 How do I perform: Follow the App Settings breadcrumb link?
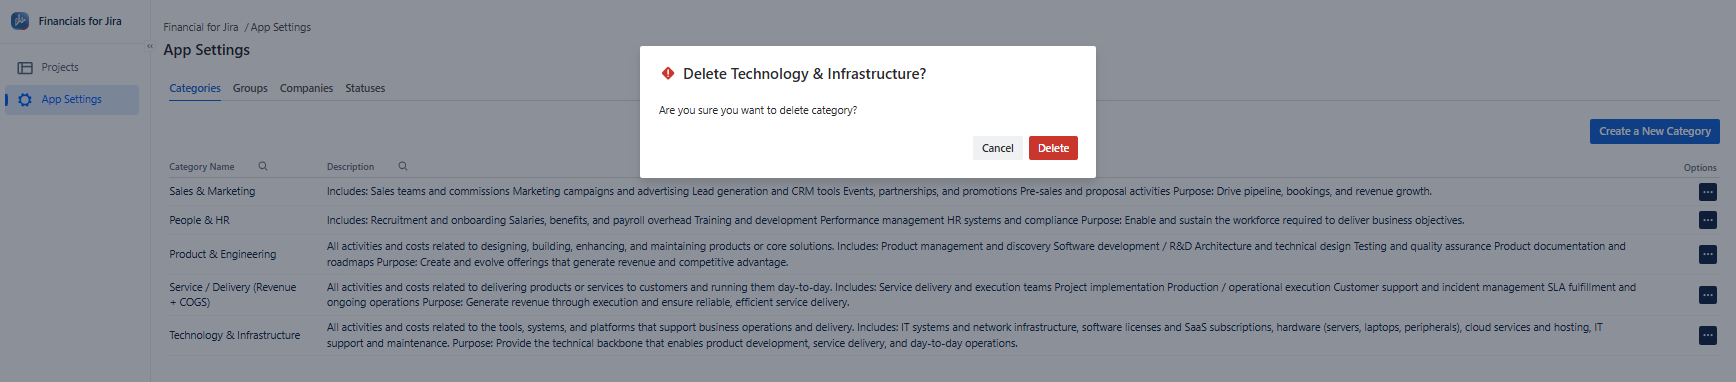point(281,27)
